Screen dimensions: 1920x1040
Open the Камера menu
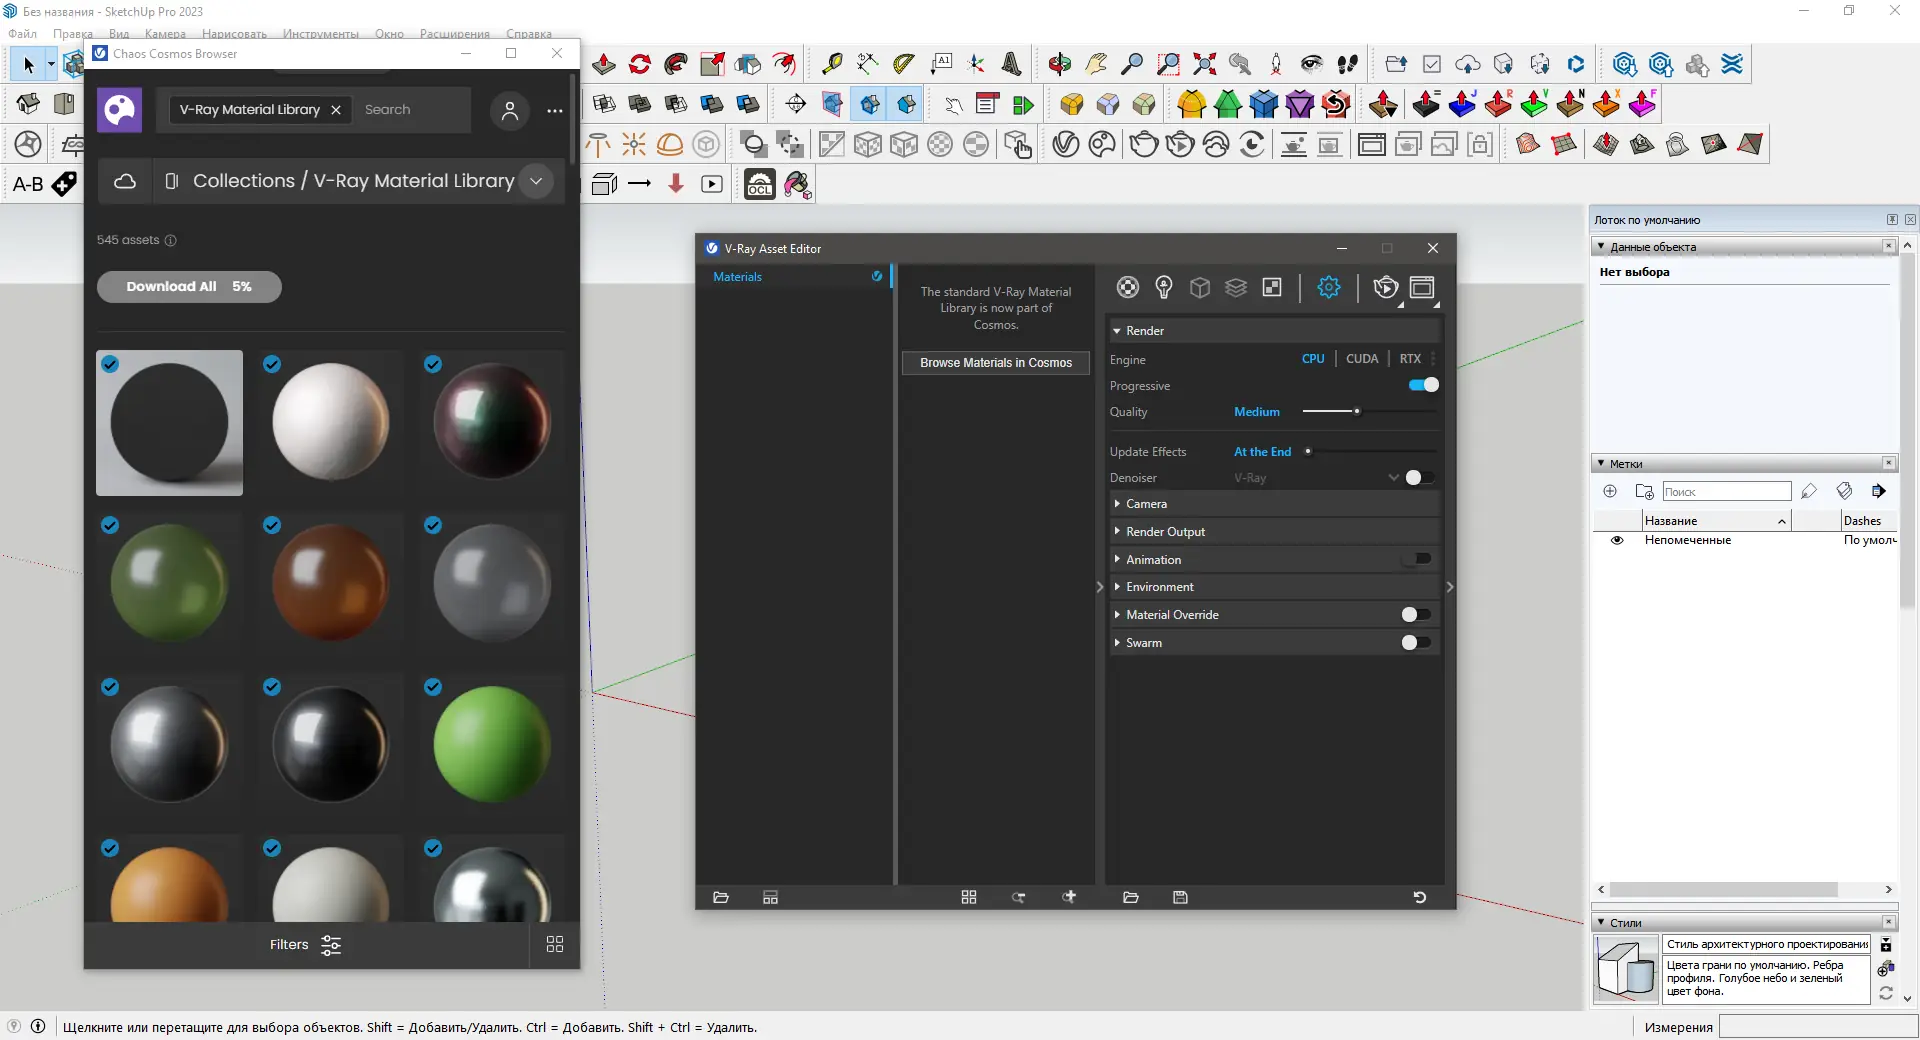tap(165, 34)
